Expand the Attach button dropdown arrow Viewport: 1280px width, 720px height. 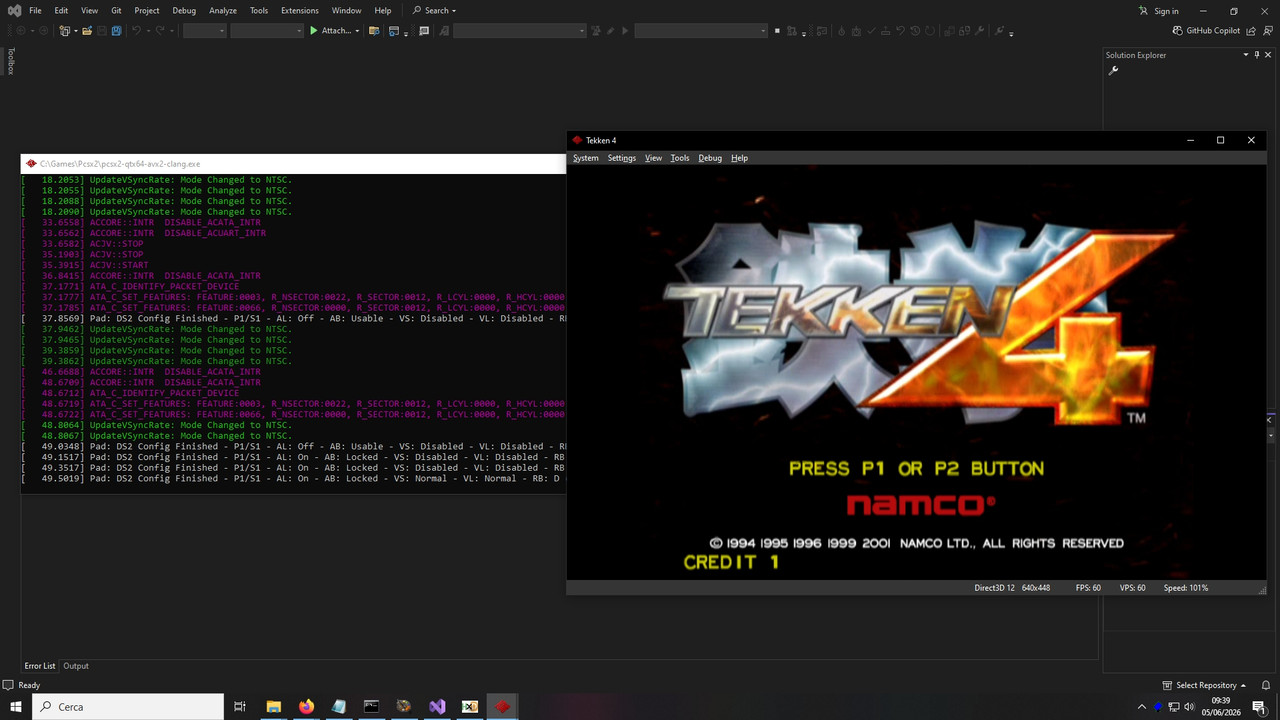tap(357, 31)
